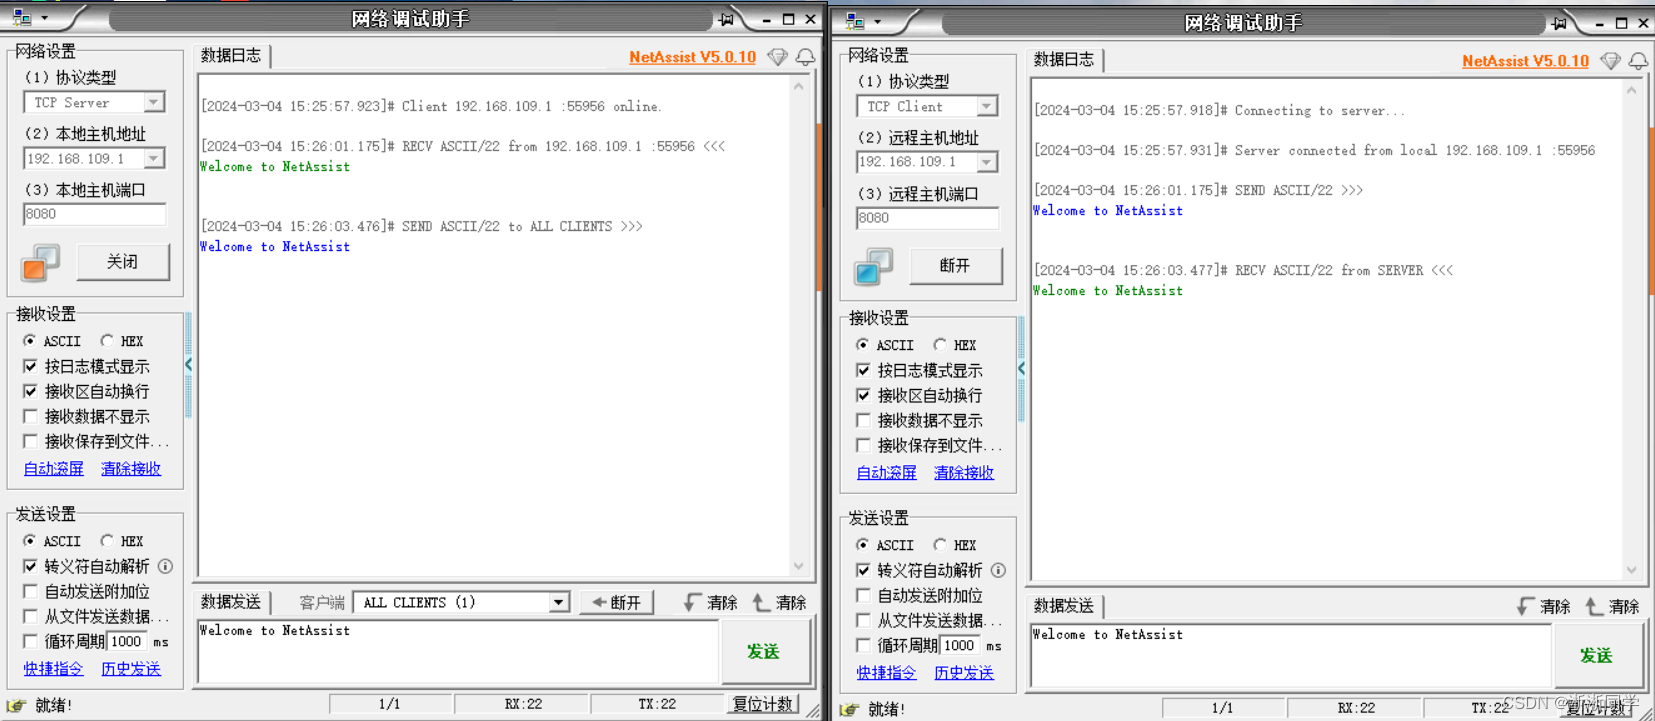Click the 断开 button beside ALL CLIENTS dropdown
The height and width of the screenshot is (721, 1655).
pyautogui.click(x=617, y=602)
